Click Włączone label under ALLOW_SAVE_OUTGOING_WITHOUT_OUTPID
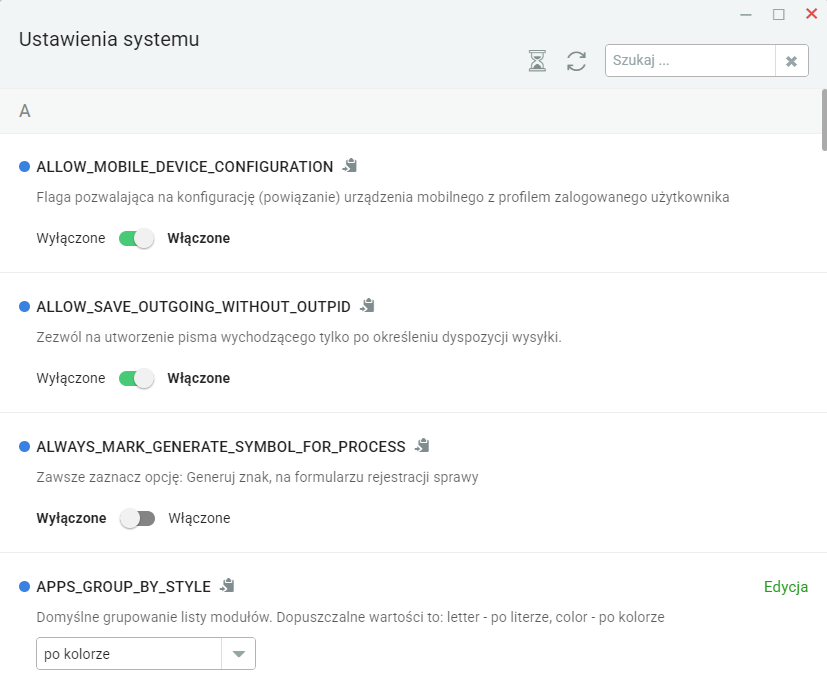827x689 pixels. point(199,378)
